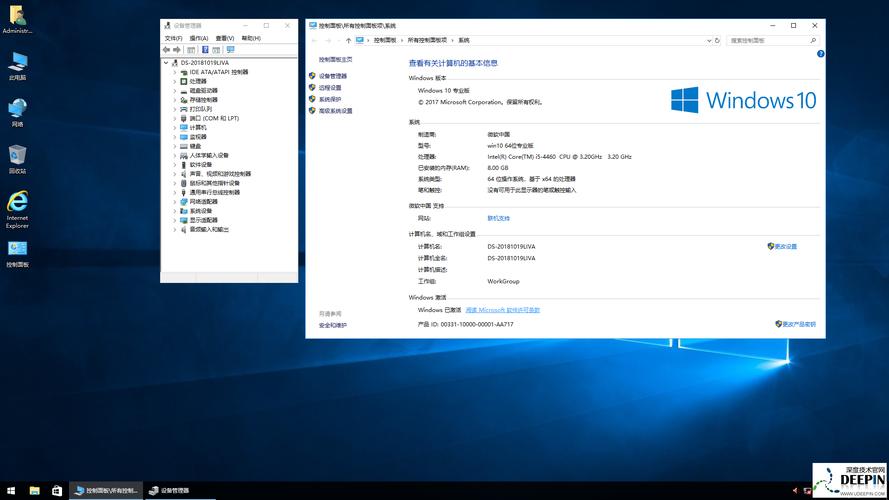Click the Forward arrow in Device Manager toolbar
Viewport: 889px width, 500px height.
177,50
